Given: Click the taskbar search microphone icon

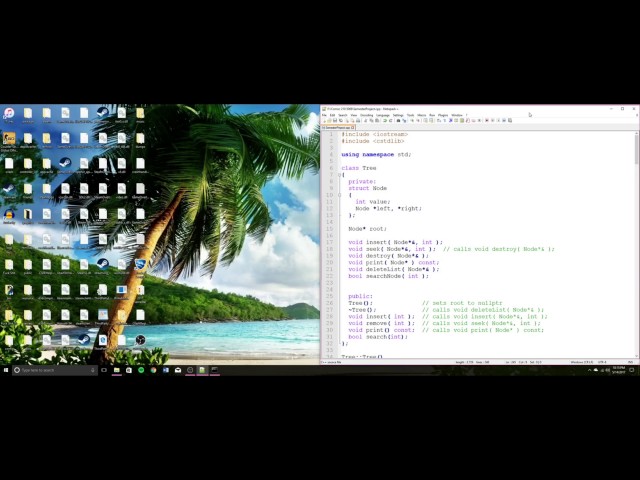Looking at the screenshot, I should coord(93,370).
